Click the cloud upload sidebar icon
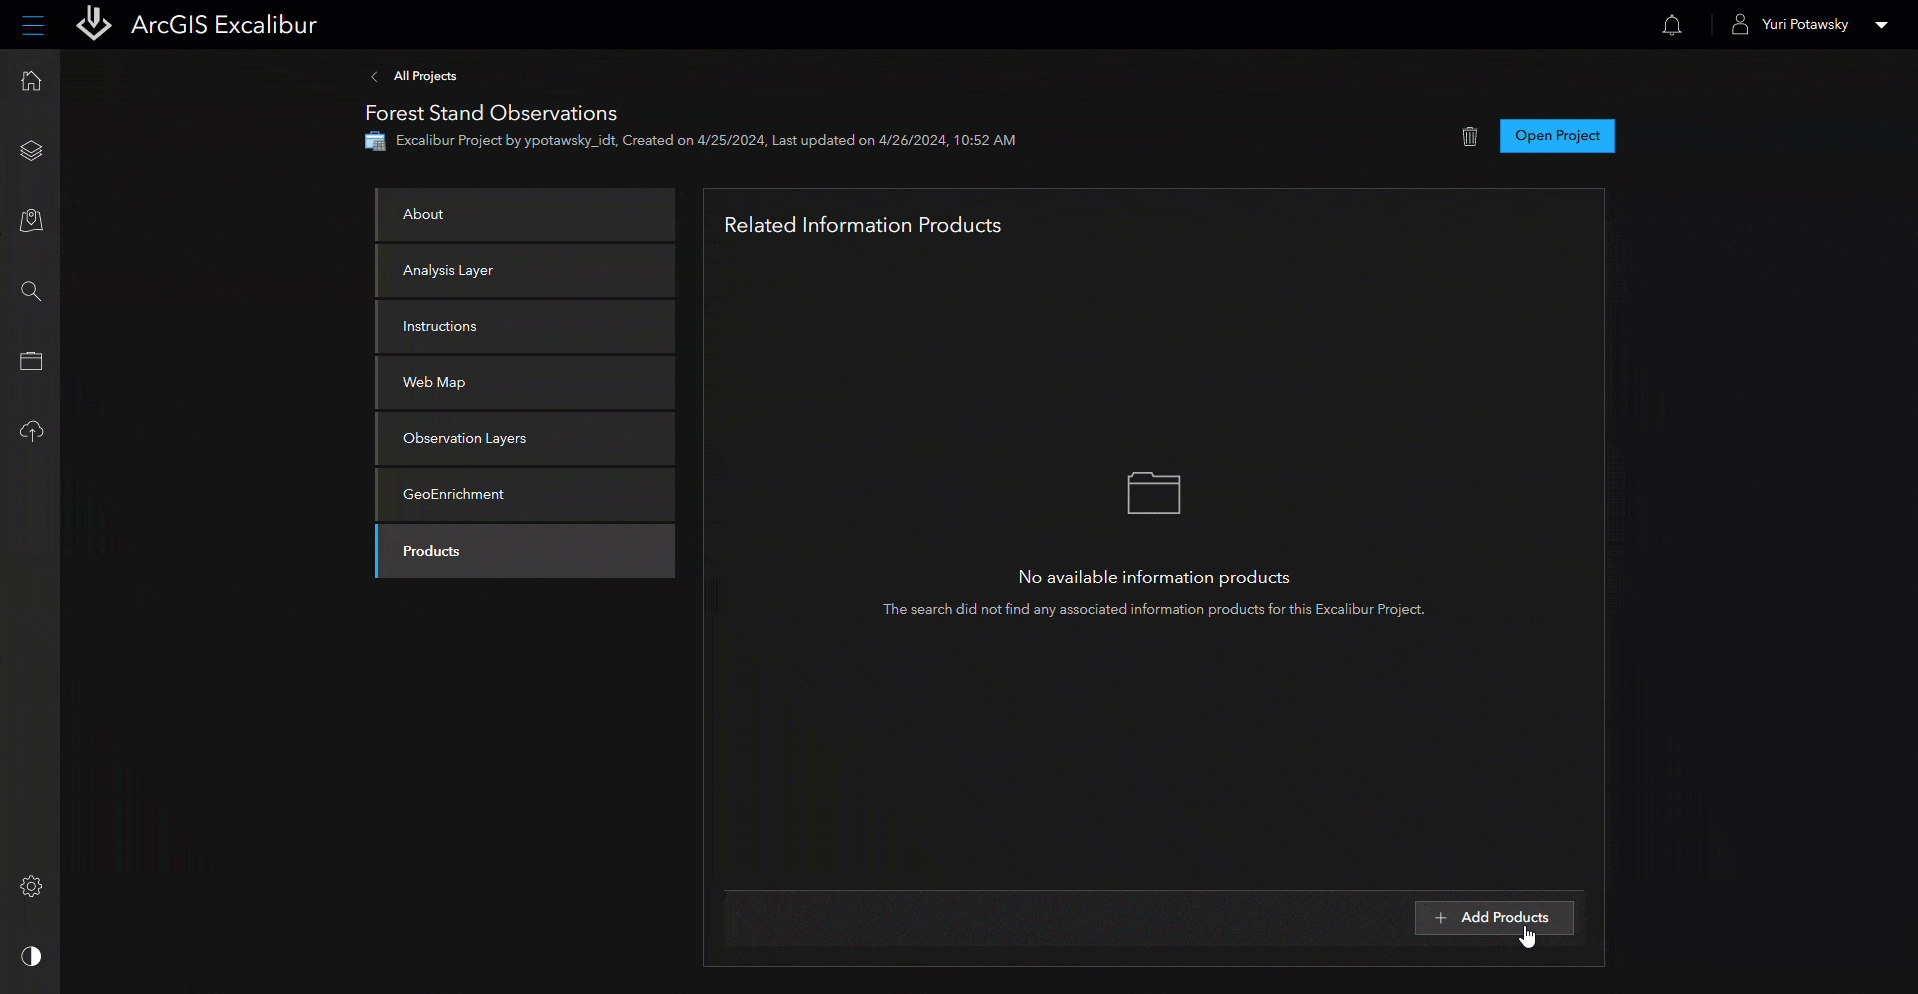 31,431
